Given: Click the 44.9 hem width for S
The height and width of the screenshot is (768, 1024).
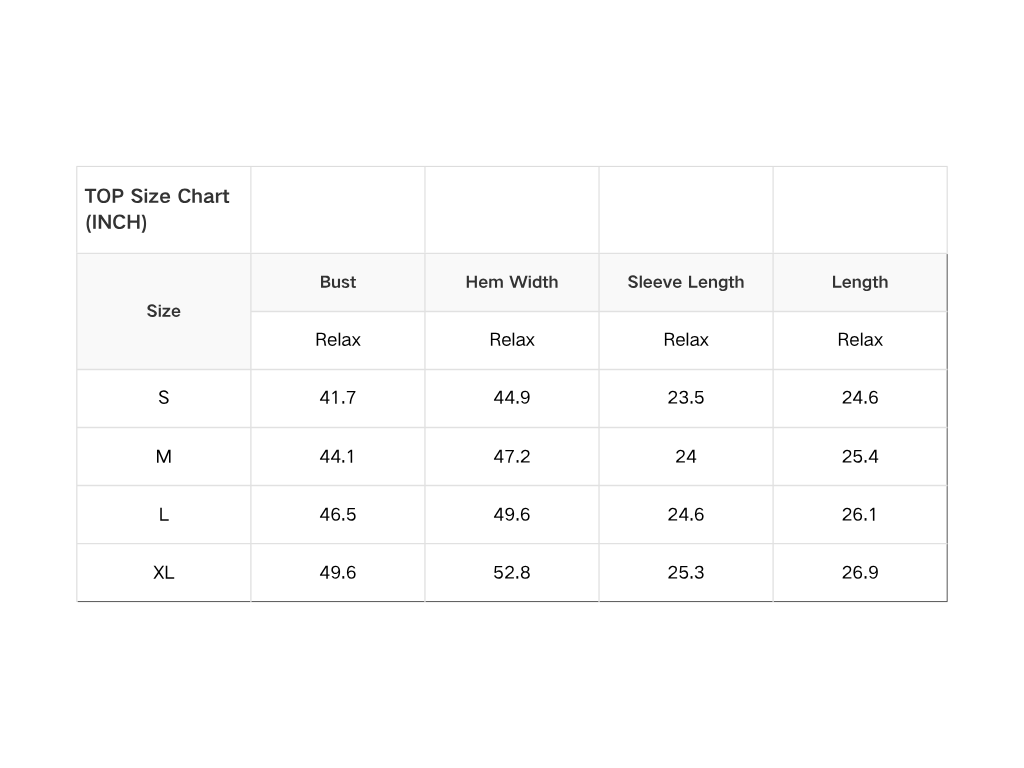Looking at the screenshot, I should point(512,398).
